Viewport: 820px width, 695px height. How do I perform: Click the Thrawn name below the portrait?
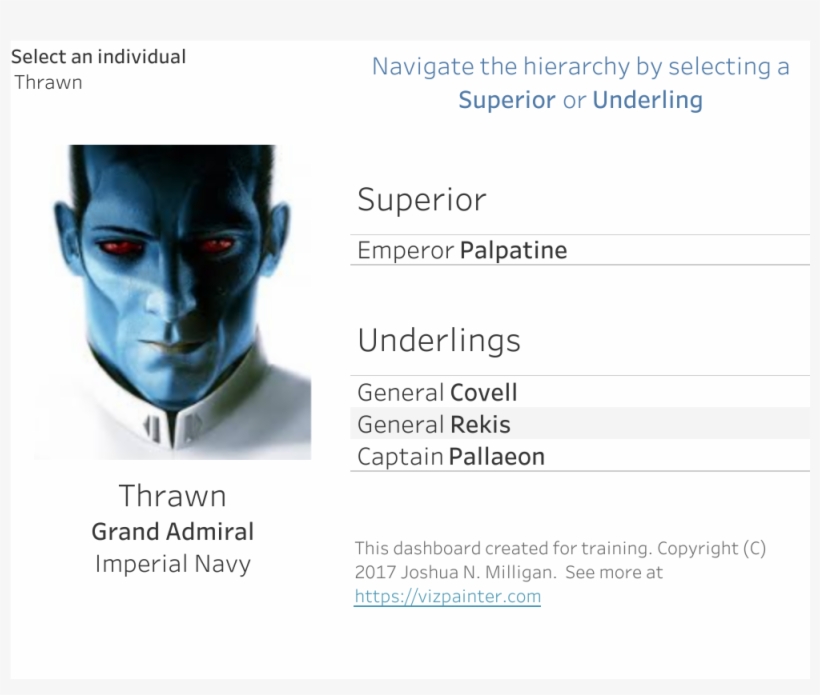click(172, 496)
